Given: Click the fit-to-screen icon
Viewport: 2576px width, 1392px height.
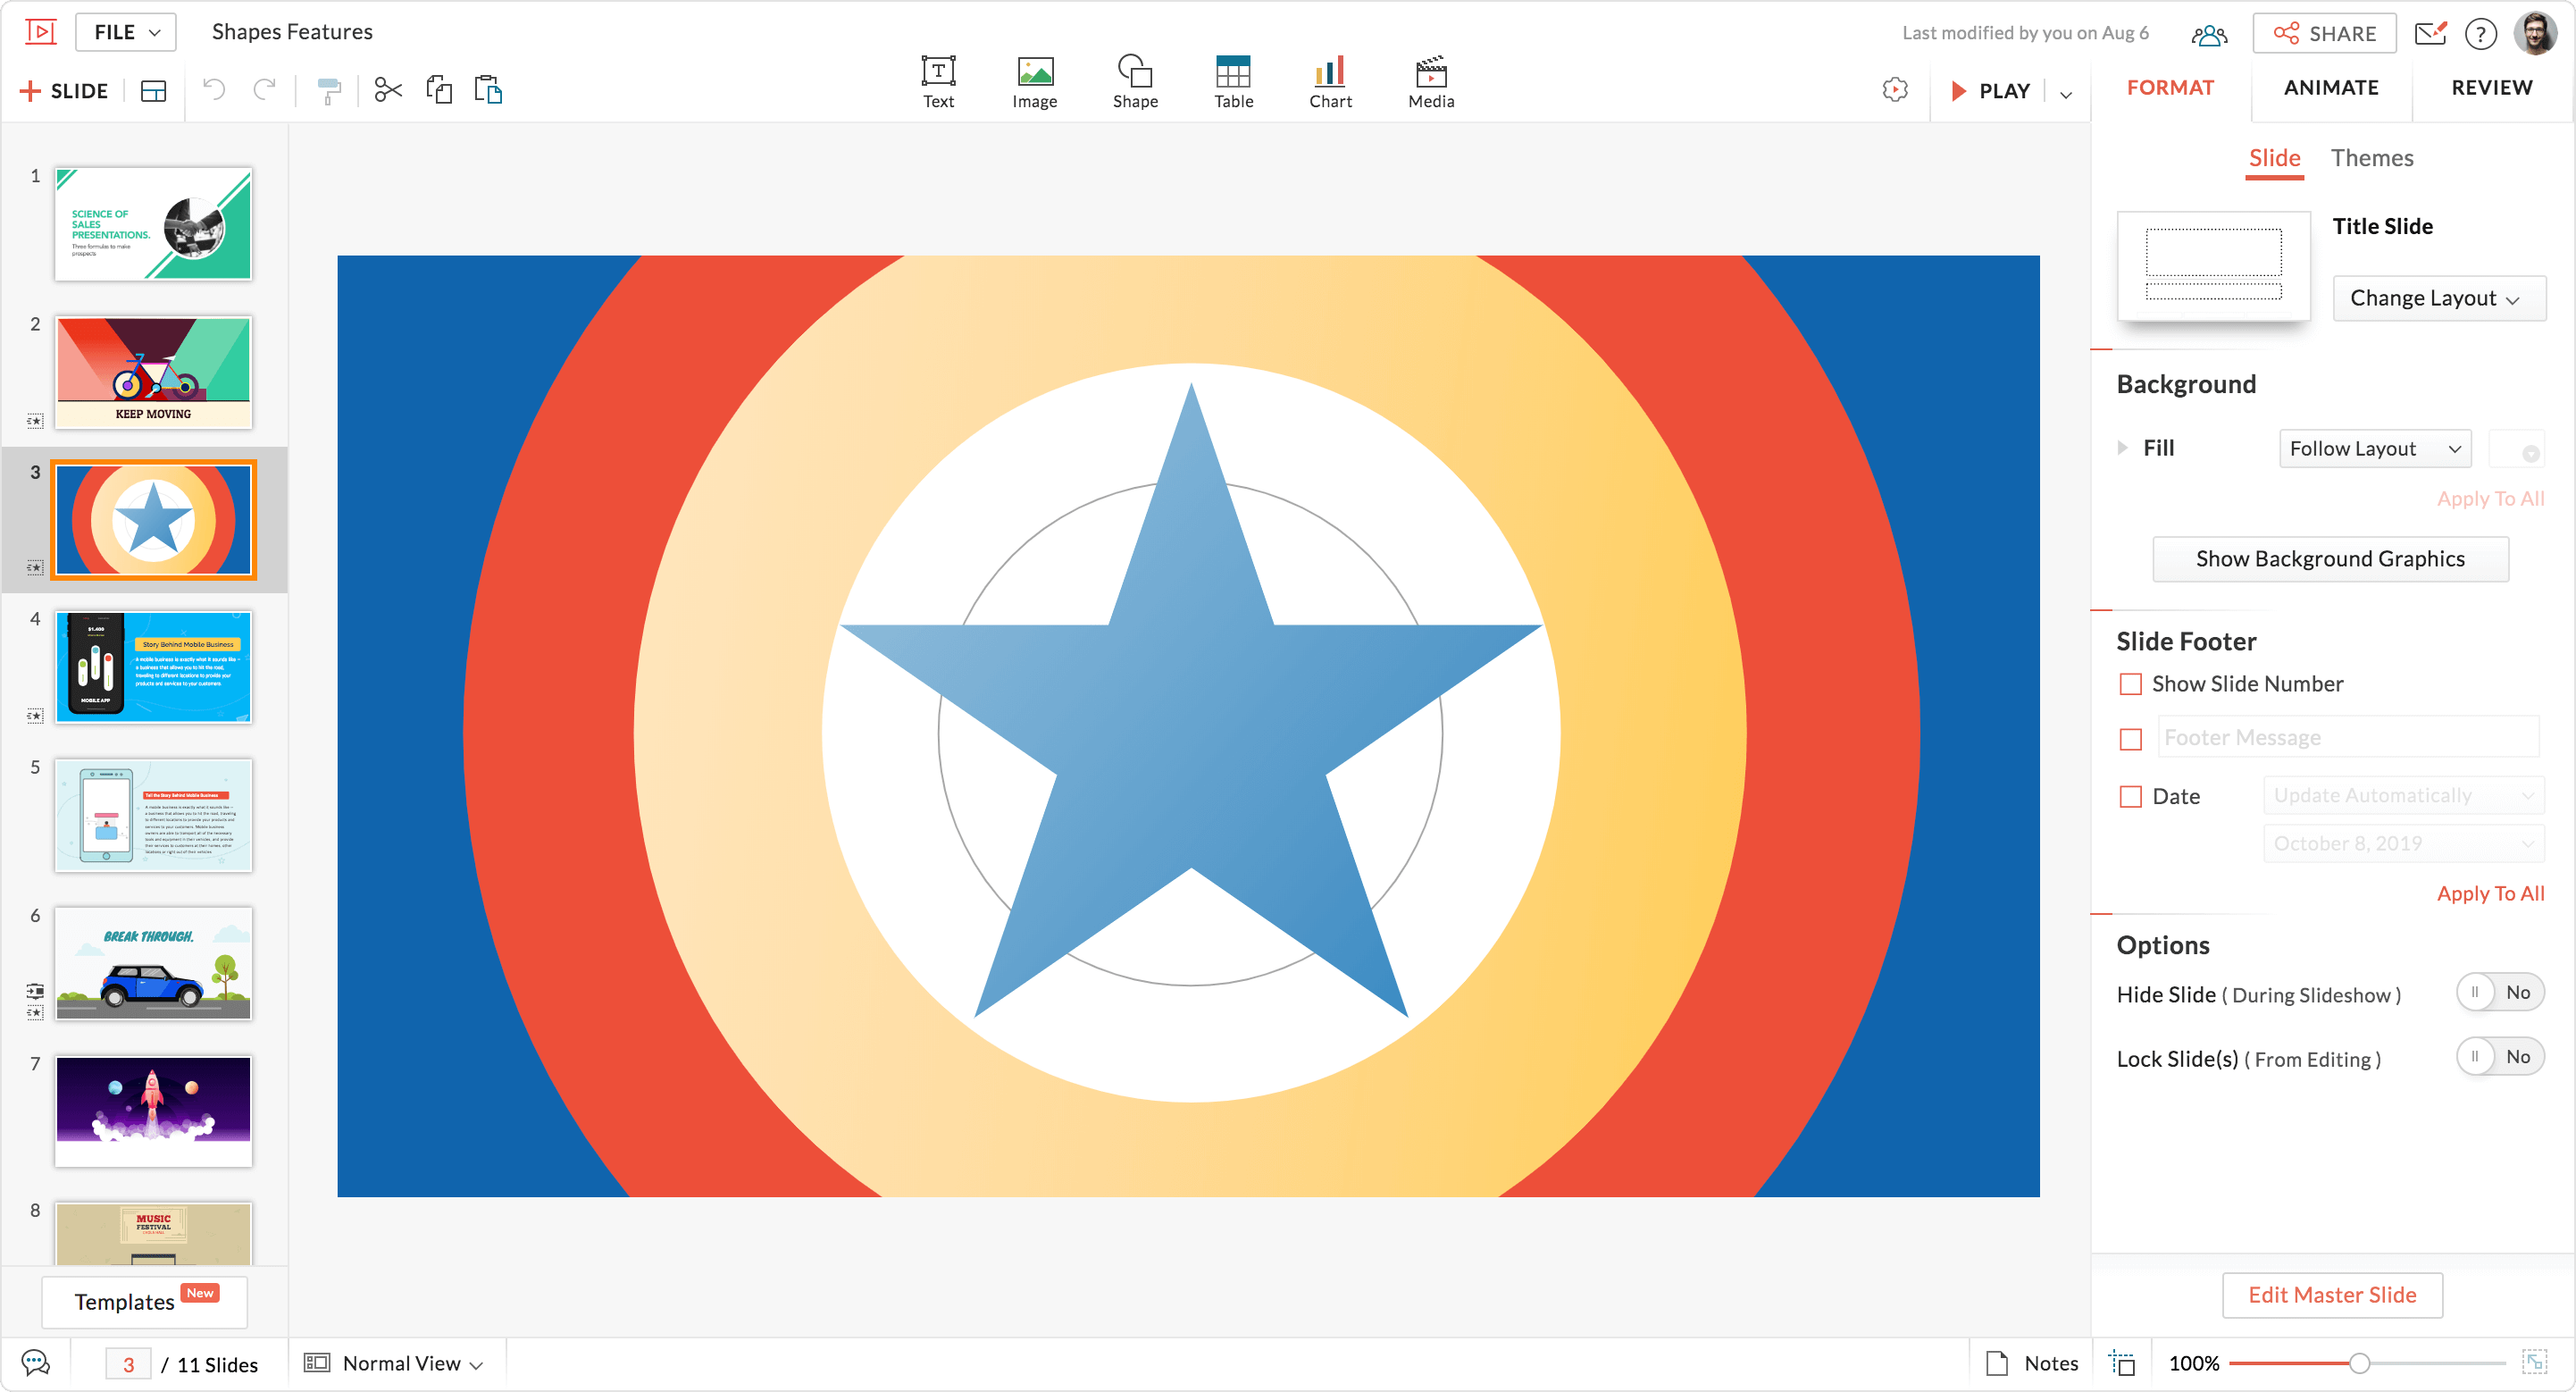Looking at the screenshot, I should click(2534, 1362).
